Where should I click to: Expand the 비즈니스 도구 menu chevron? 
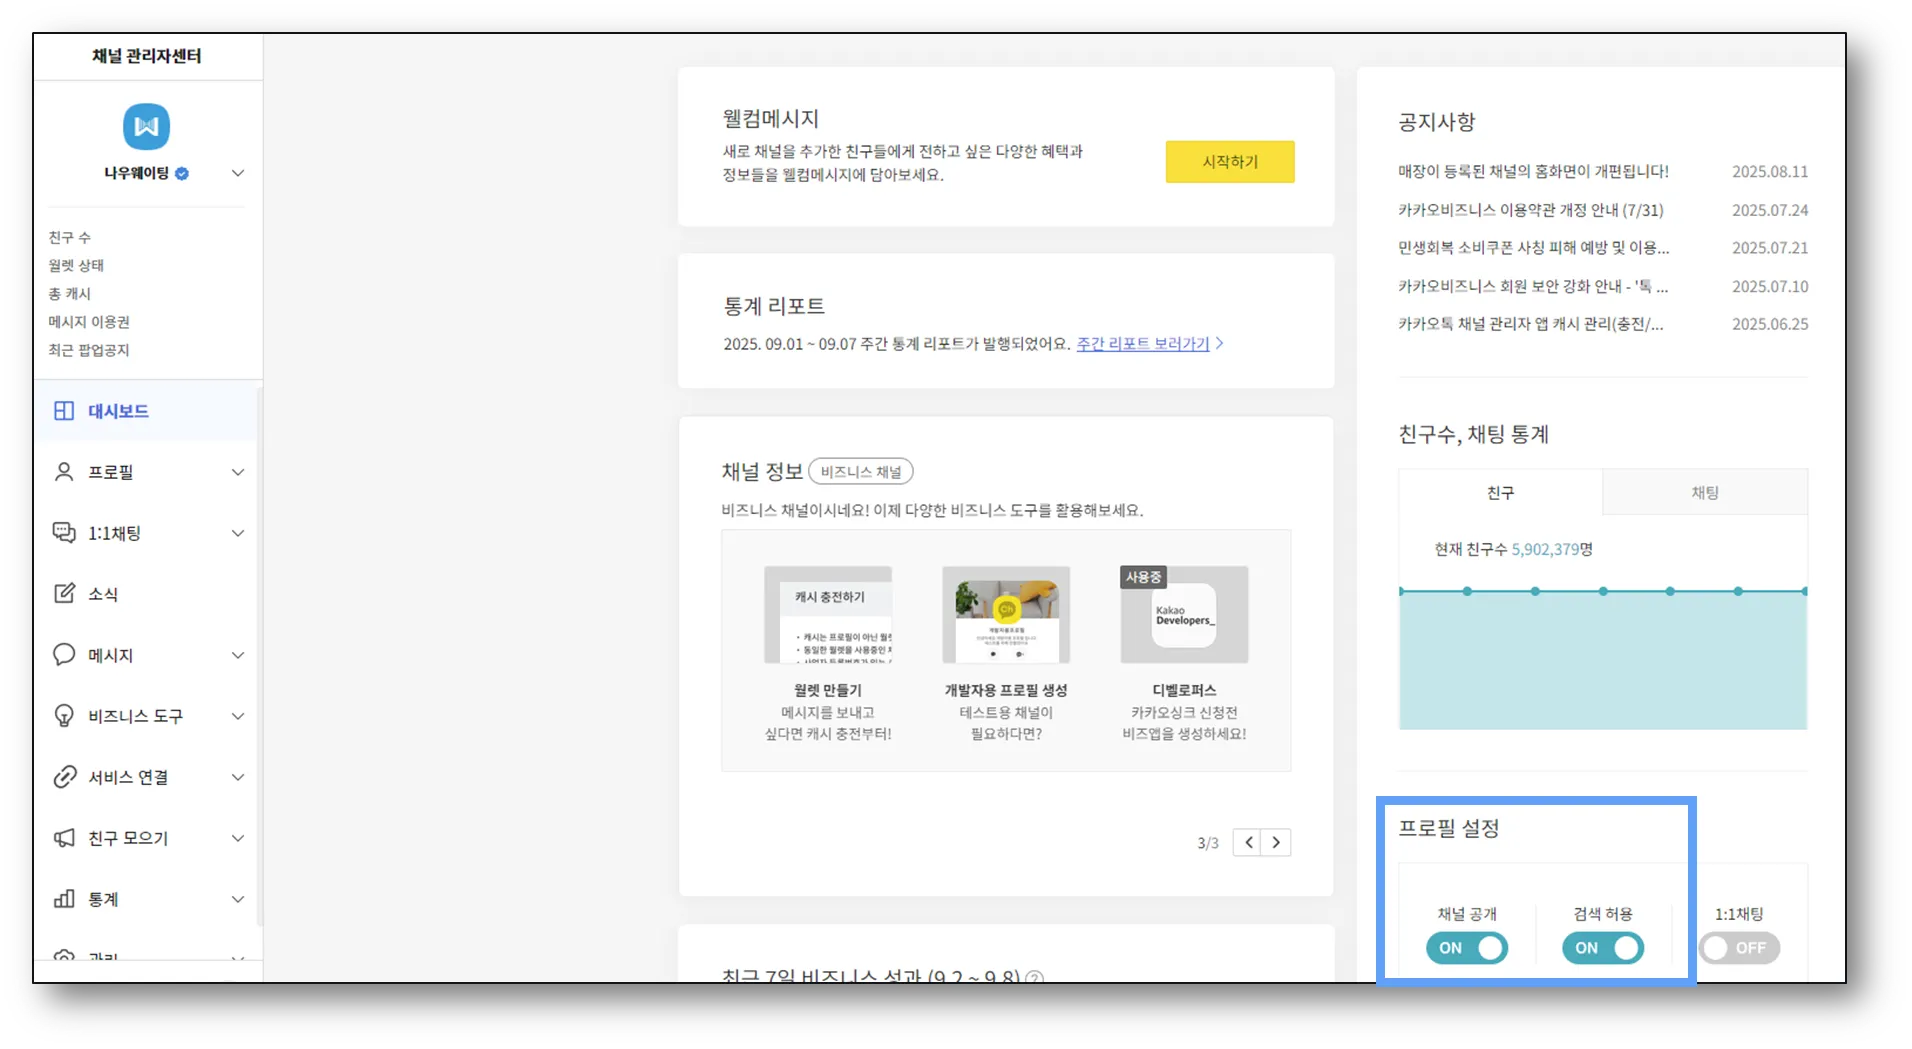point(238,716)
